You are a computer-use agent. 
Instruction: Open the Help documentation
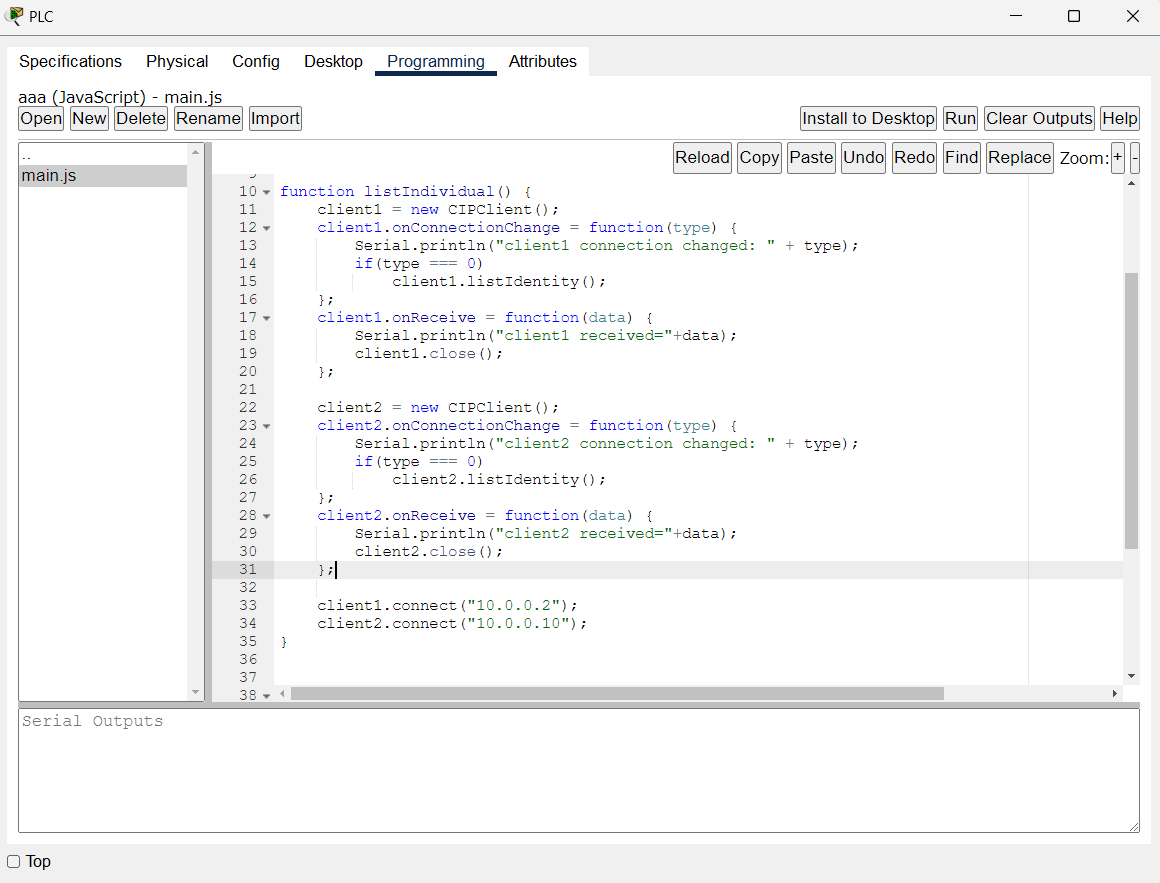pyautogui.click(x=1119, y=118)
